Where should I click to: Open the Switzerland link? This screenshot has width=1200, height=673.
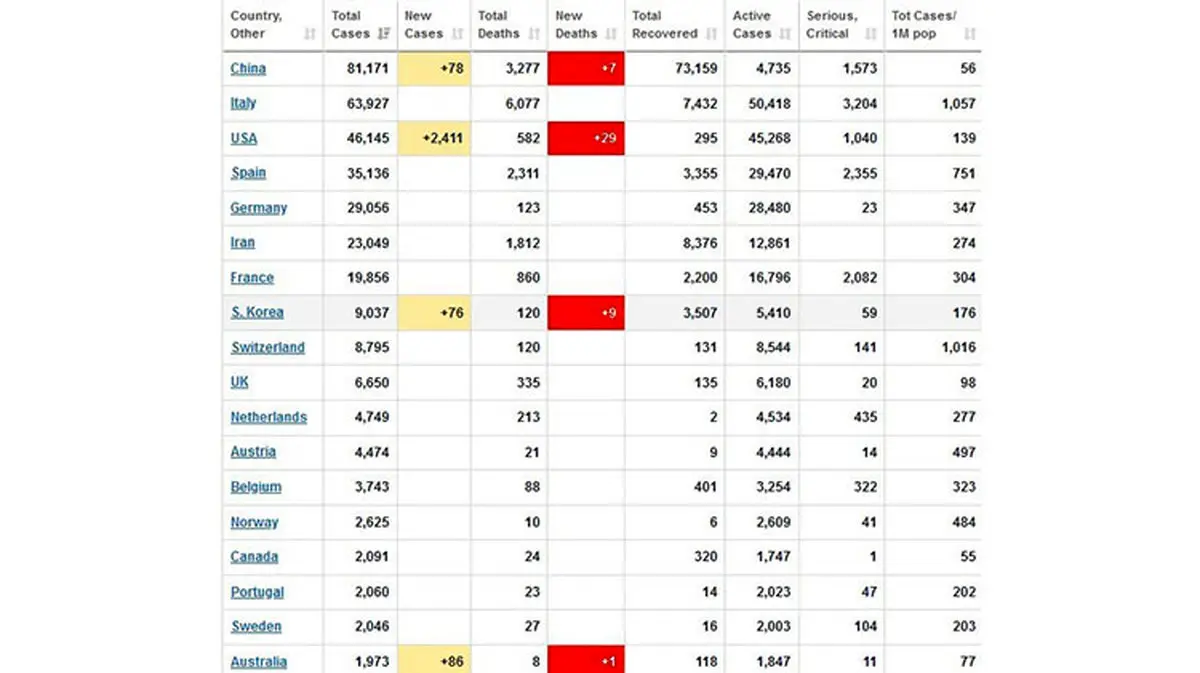click(268, 347)
